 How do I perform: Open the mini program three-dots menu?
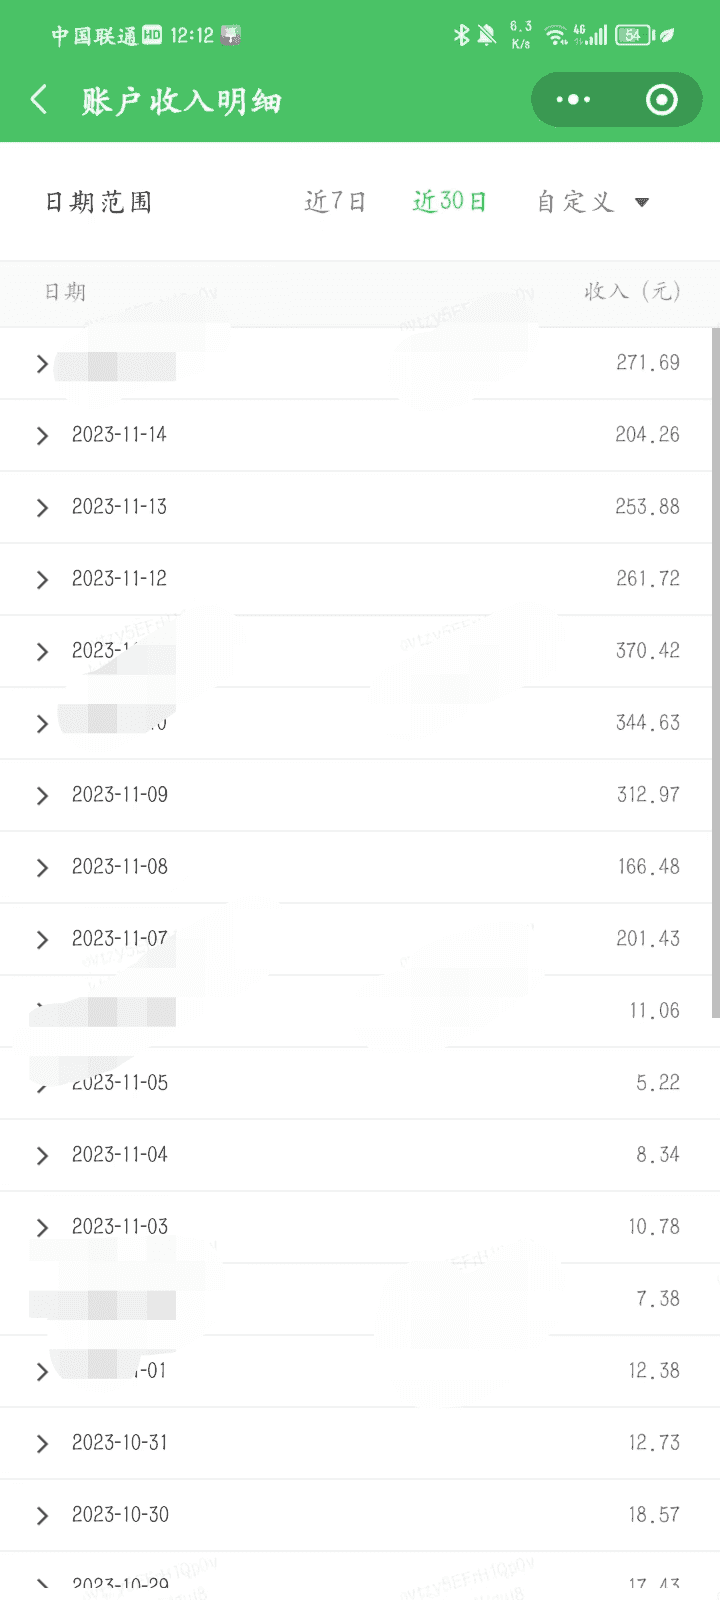(573, 100)
